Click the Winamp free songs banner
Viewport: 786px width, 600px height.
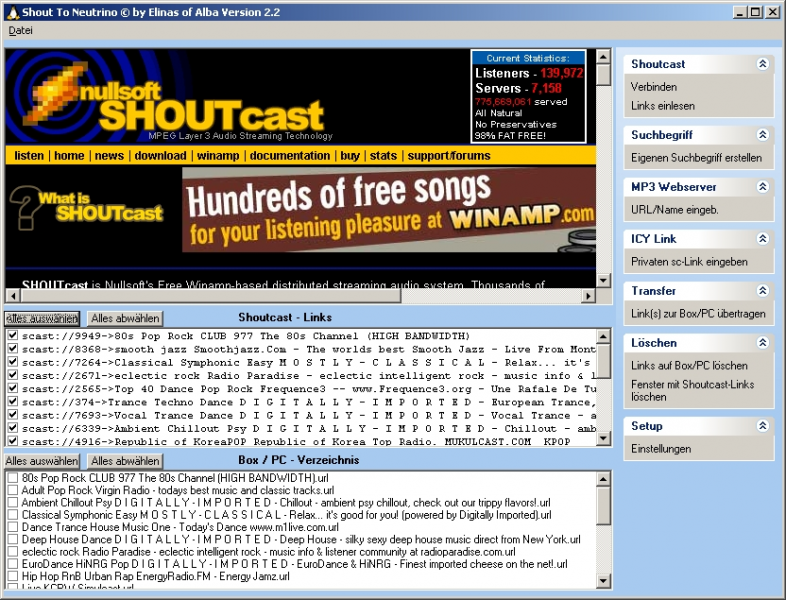tap(389, 209)
